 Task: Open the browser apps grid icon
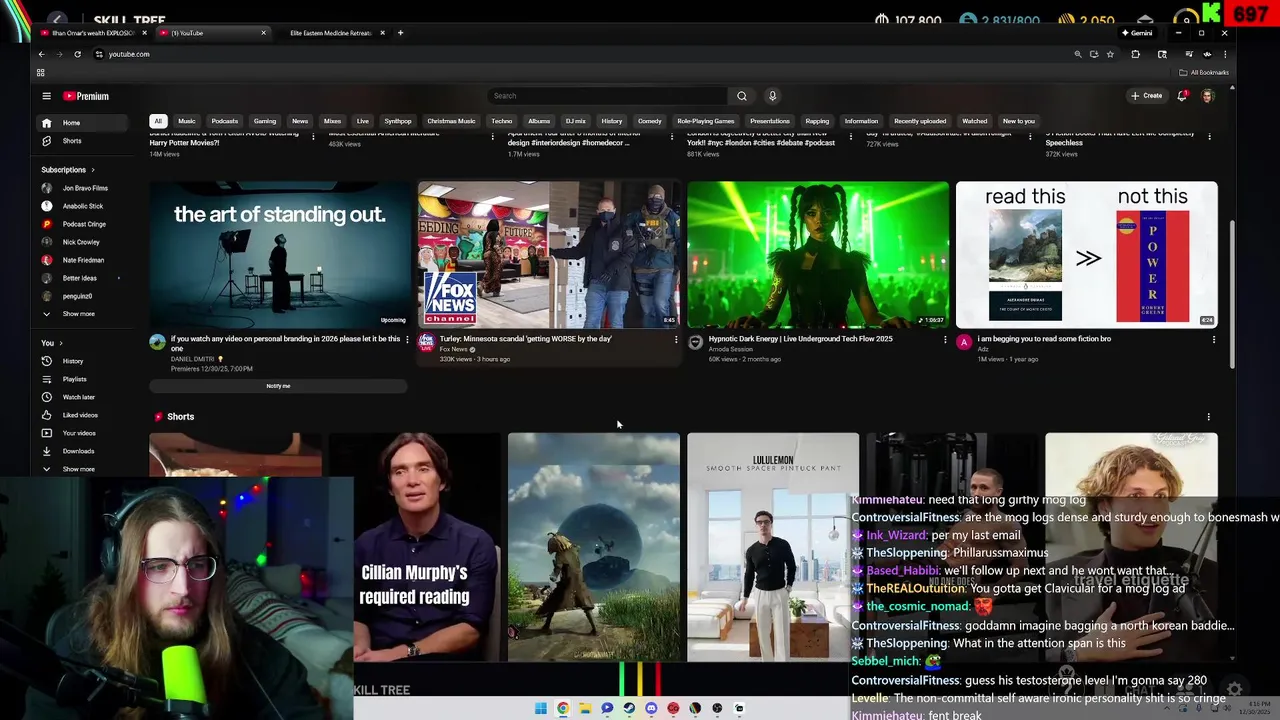coord(41,73)
